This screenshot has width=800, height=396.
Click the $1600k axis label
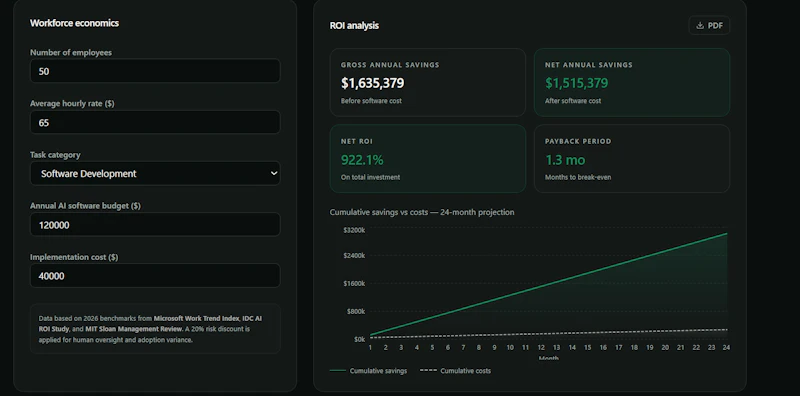(354, 283)
